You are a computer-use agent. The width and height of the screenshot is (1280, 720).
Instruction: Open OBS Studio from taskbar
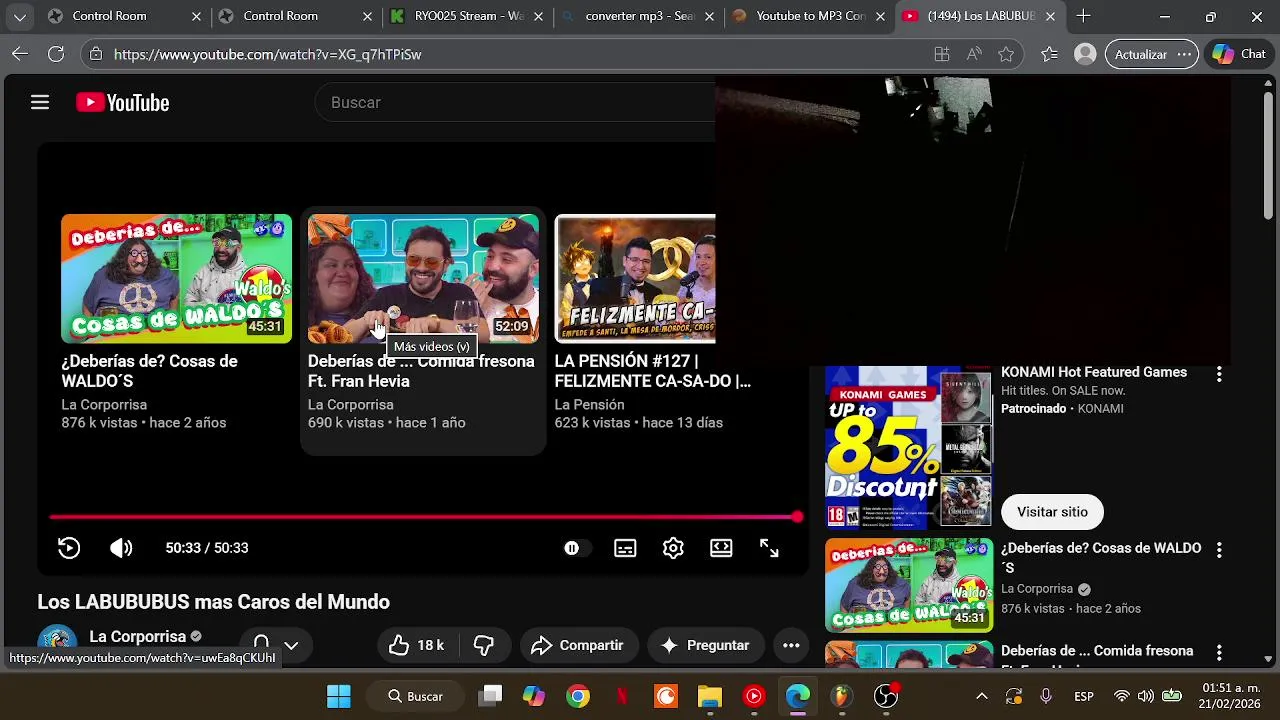pos(886,696)
